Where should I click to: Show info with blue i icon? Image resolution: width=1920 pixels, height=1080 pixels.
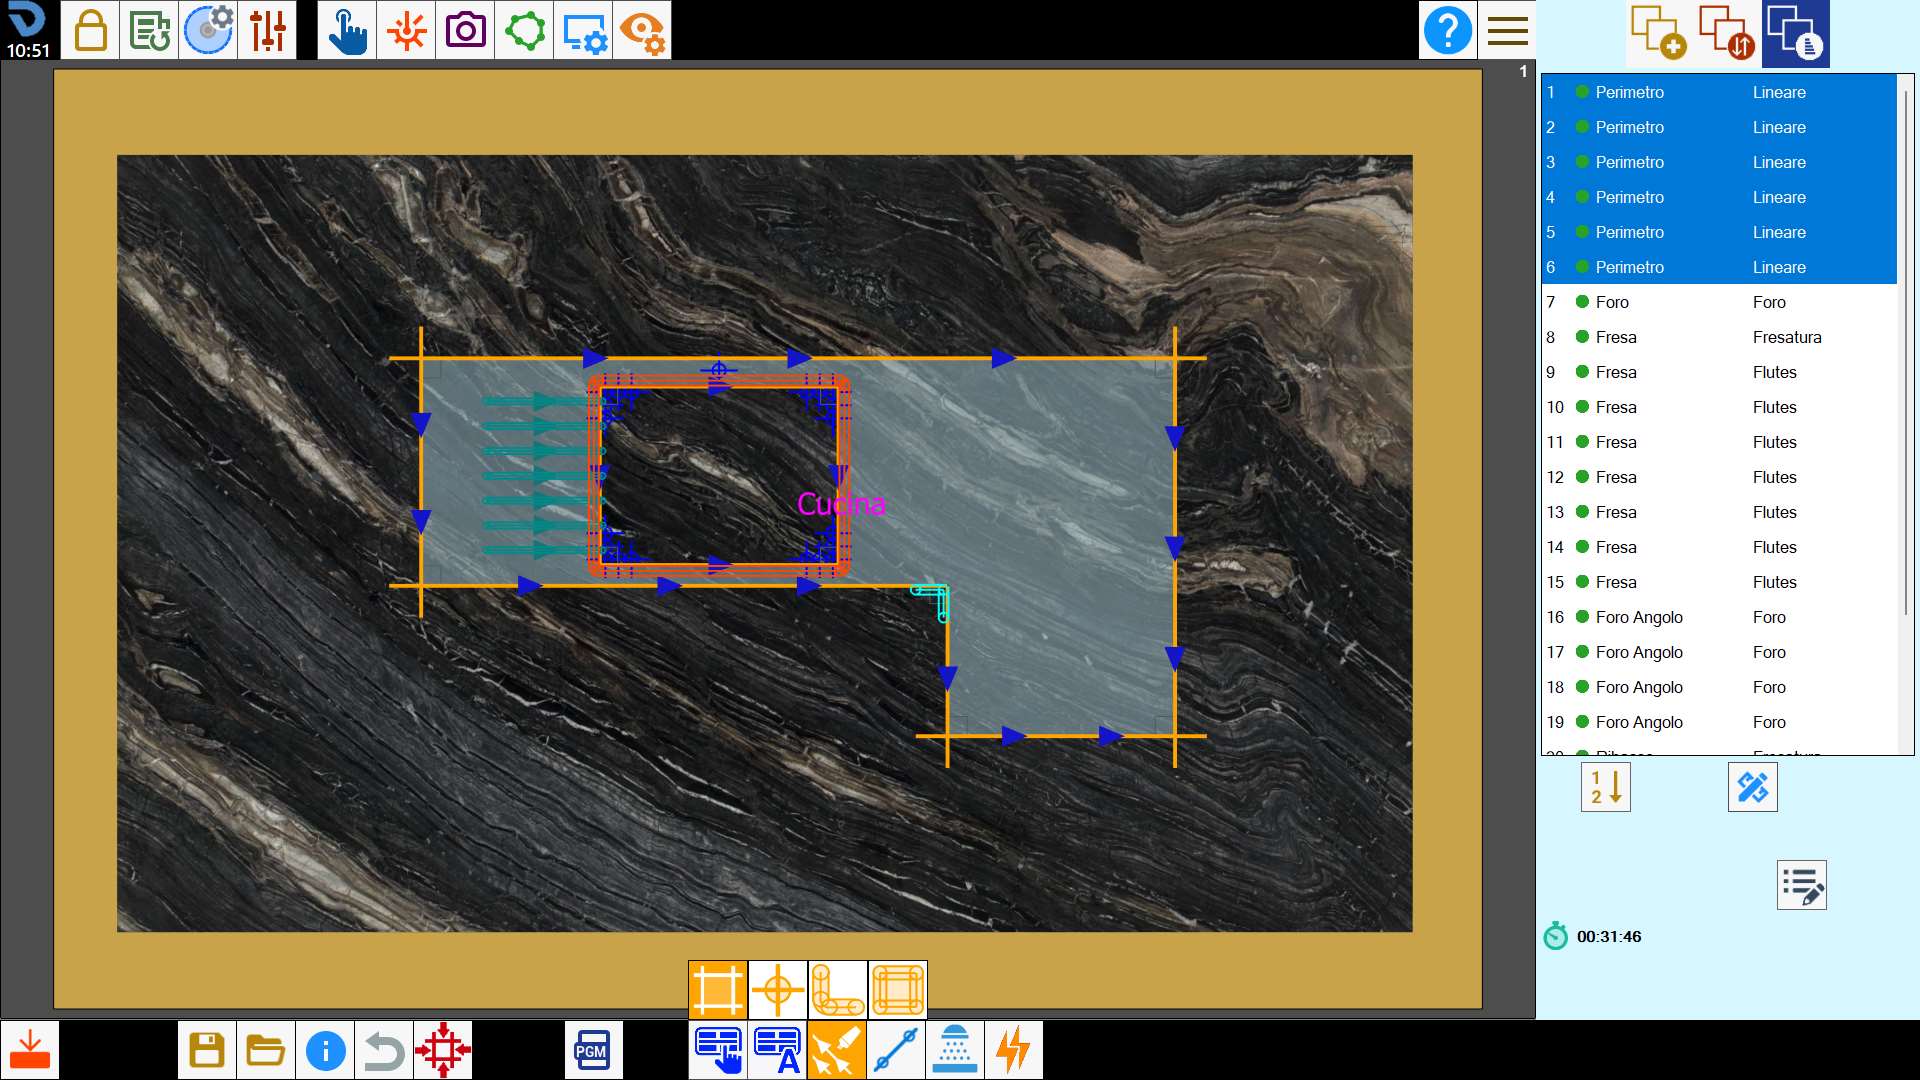coord(325,1050)
